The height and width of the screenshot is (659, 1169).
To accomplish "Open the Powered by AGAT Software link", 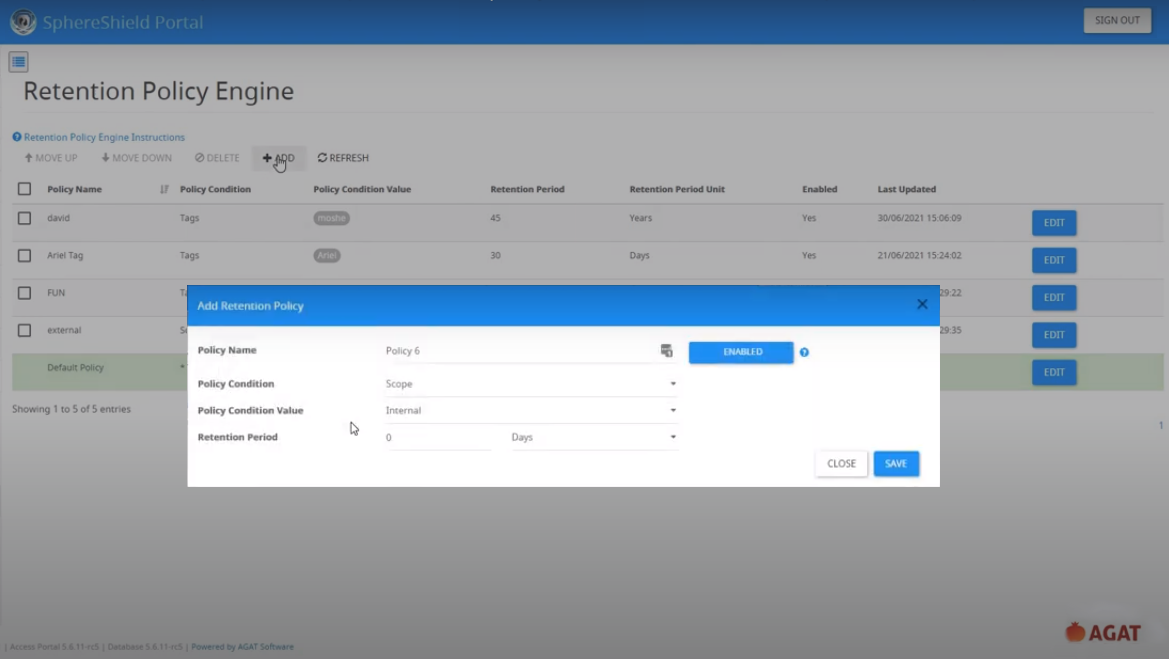I will click(x=242, y=647).
